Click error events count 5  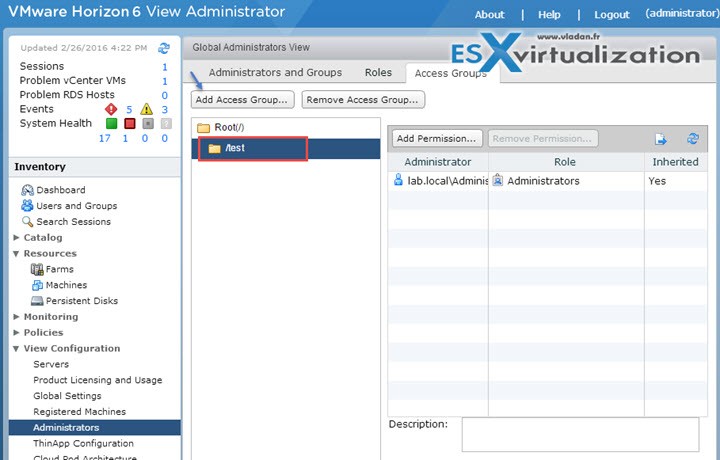coord(129,110)
